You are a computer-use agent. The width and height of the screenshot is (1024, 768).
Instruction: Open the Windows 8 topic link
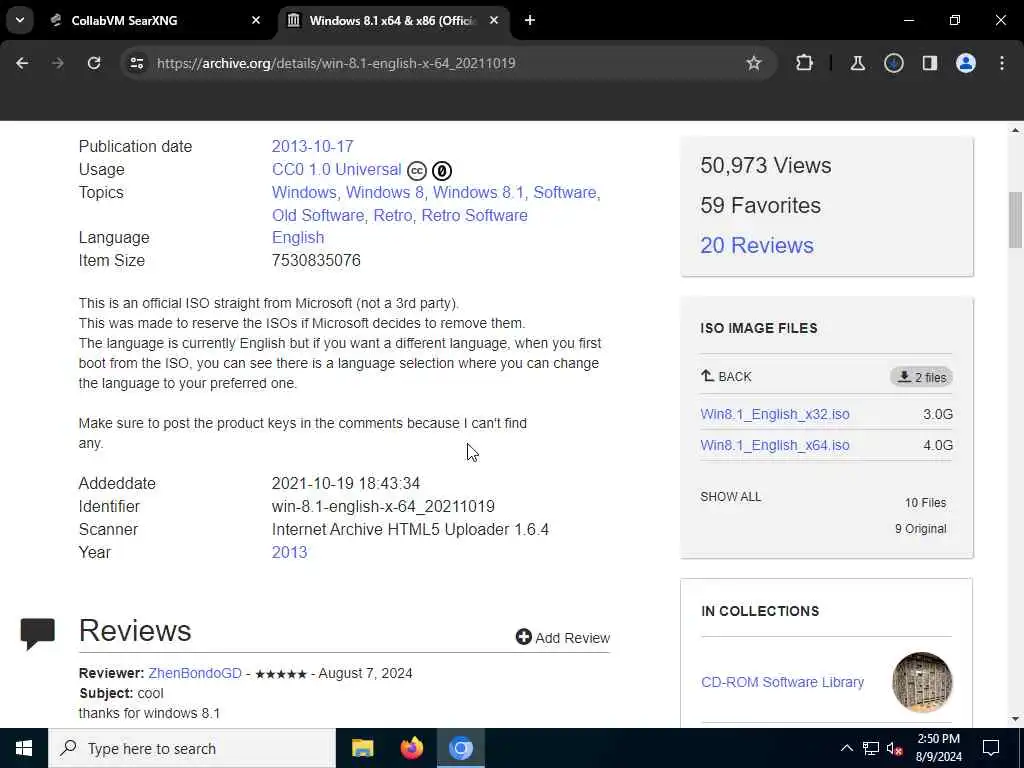(385, 193)
